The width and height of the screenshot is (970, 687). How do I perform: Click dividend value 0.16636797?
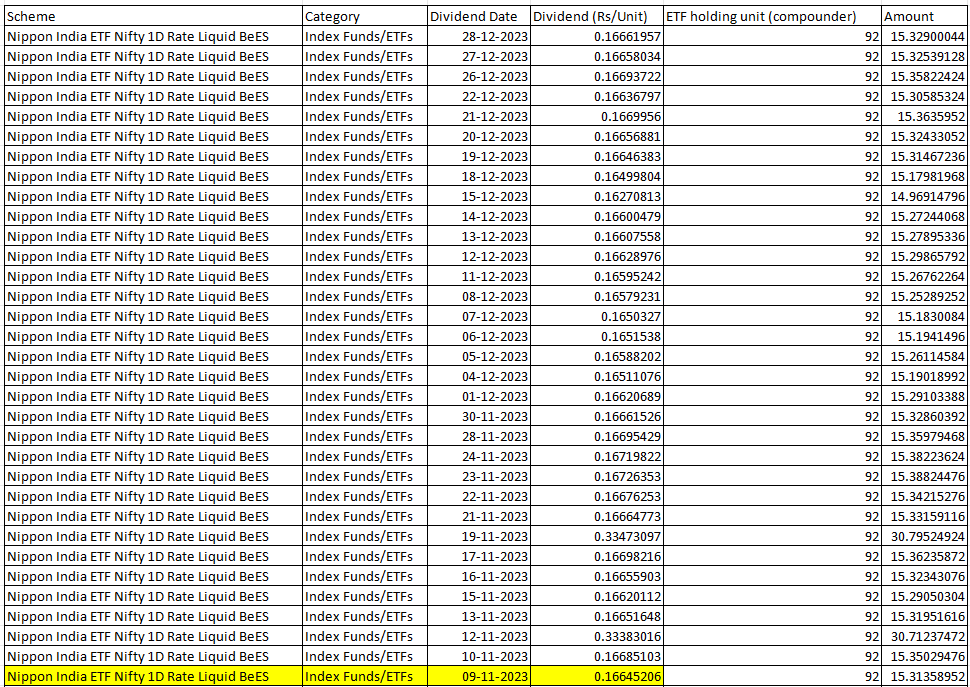(x=596, y=97)
